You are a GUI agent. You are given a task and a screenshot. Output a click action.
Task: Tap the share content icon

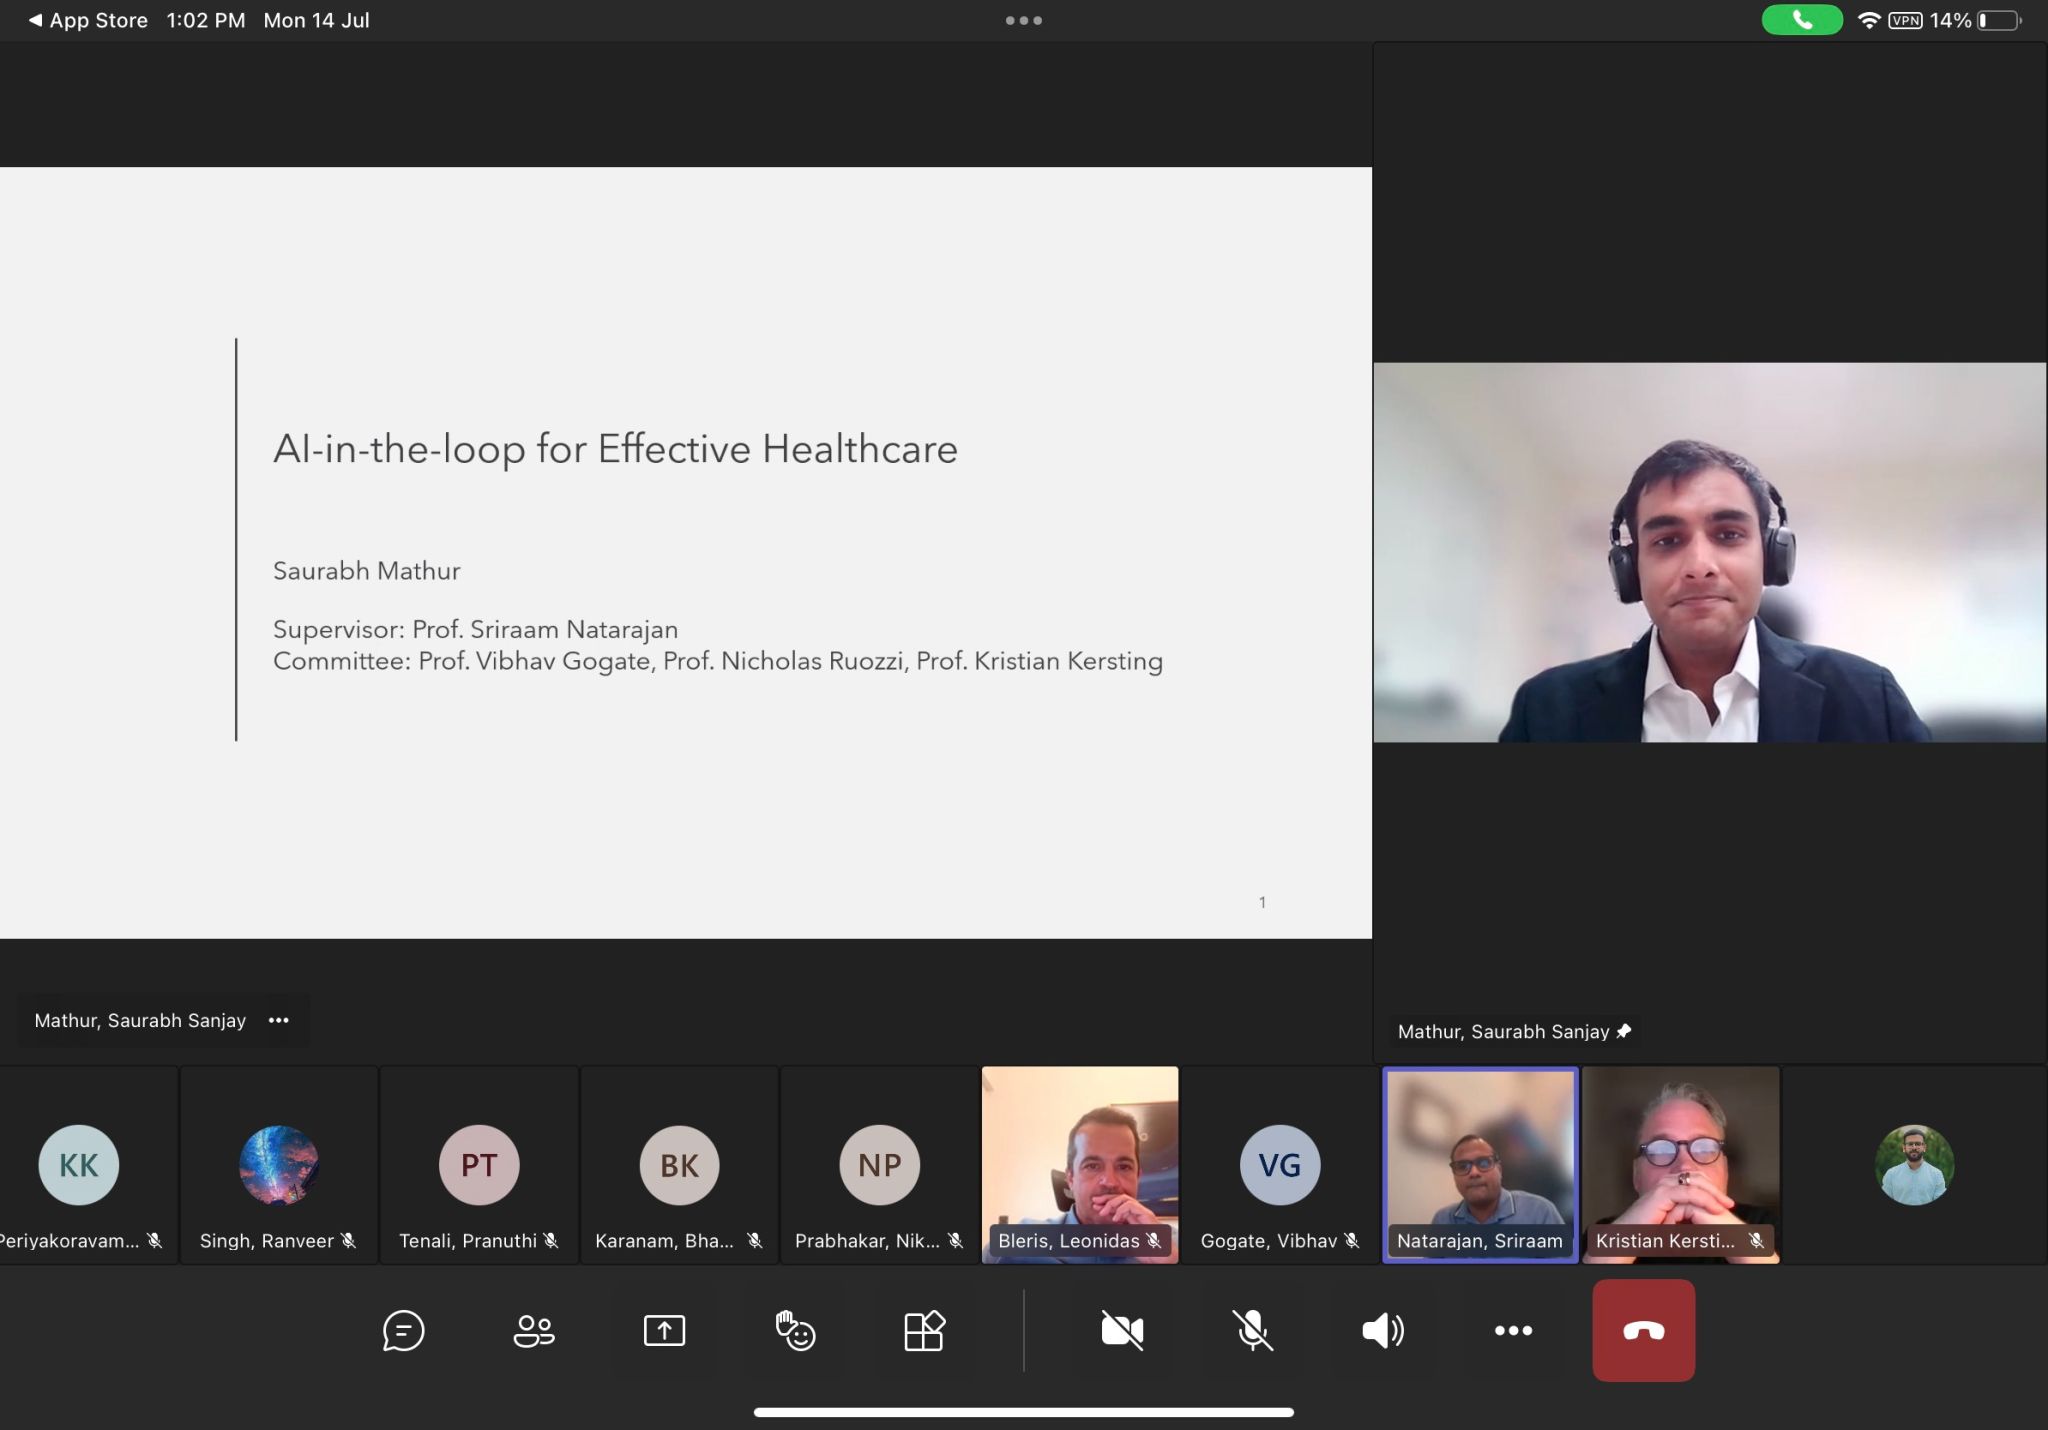[664, 1331]
